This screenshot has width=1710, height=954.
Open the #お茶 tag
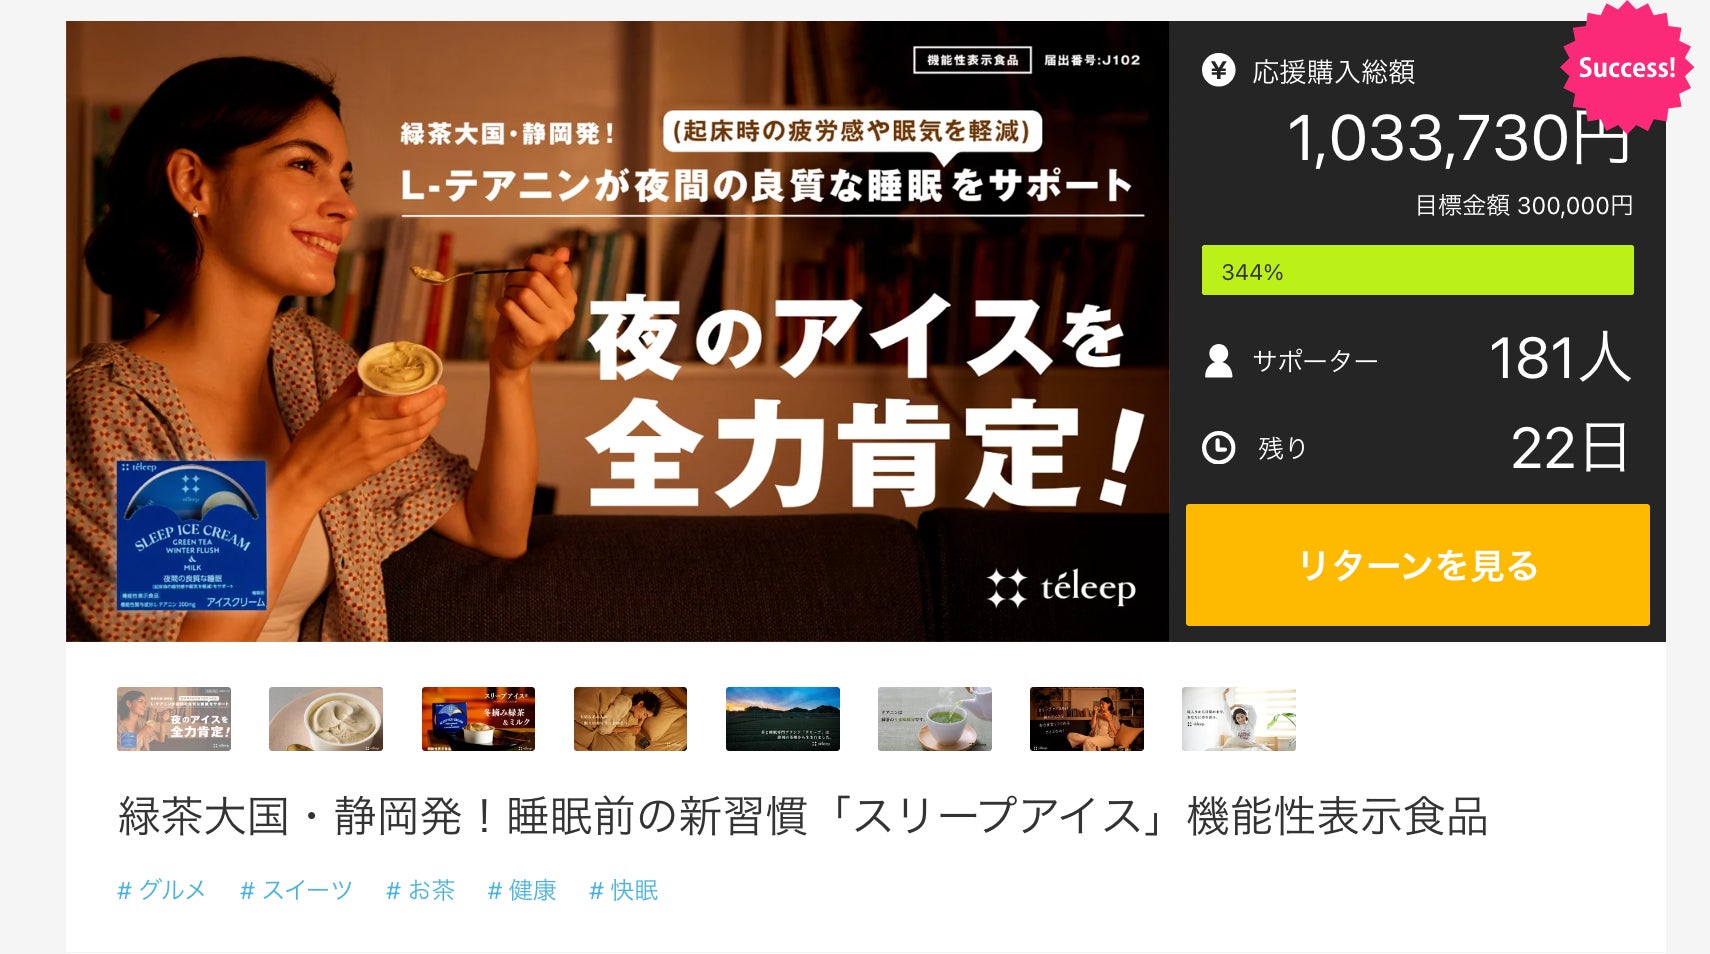pos(420,890)
